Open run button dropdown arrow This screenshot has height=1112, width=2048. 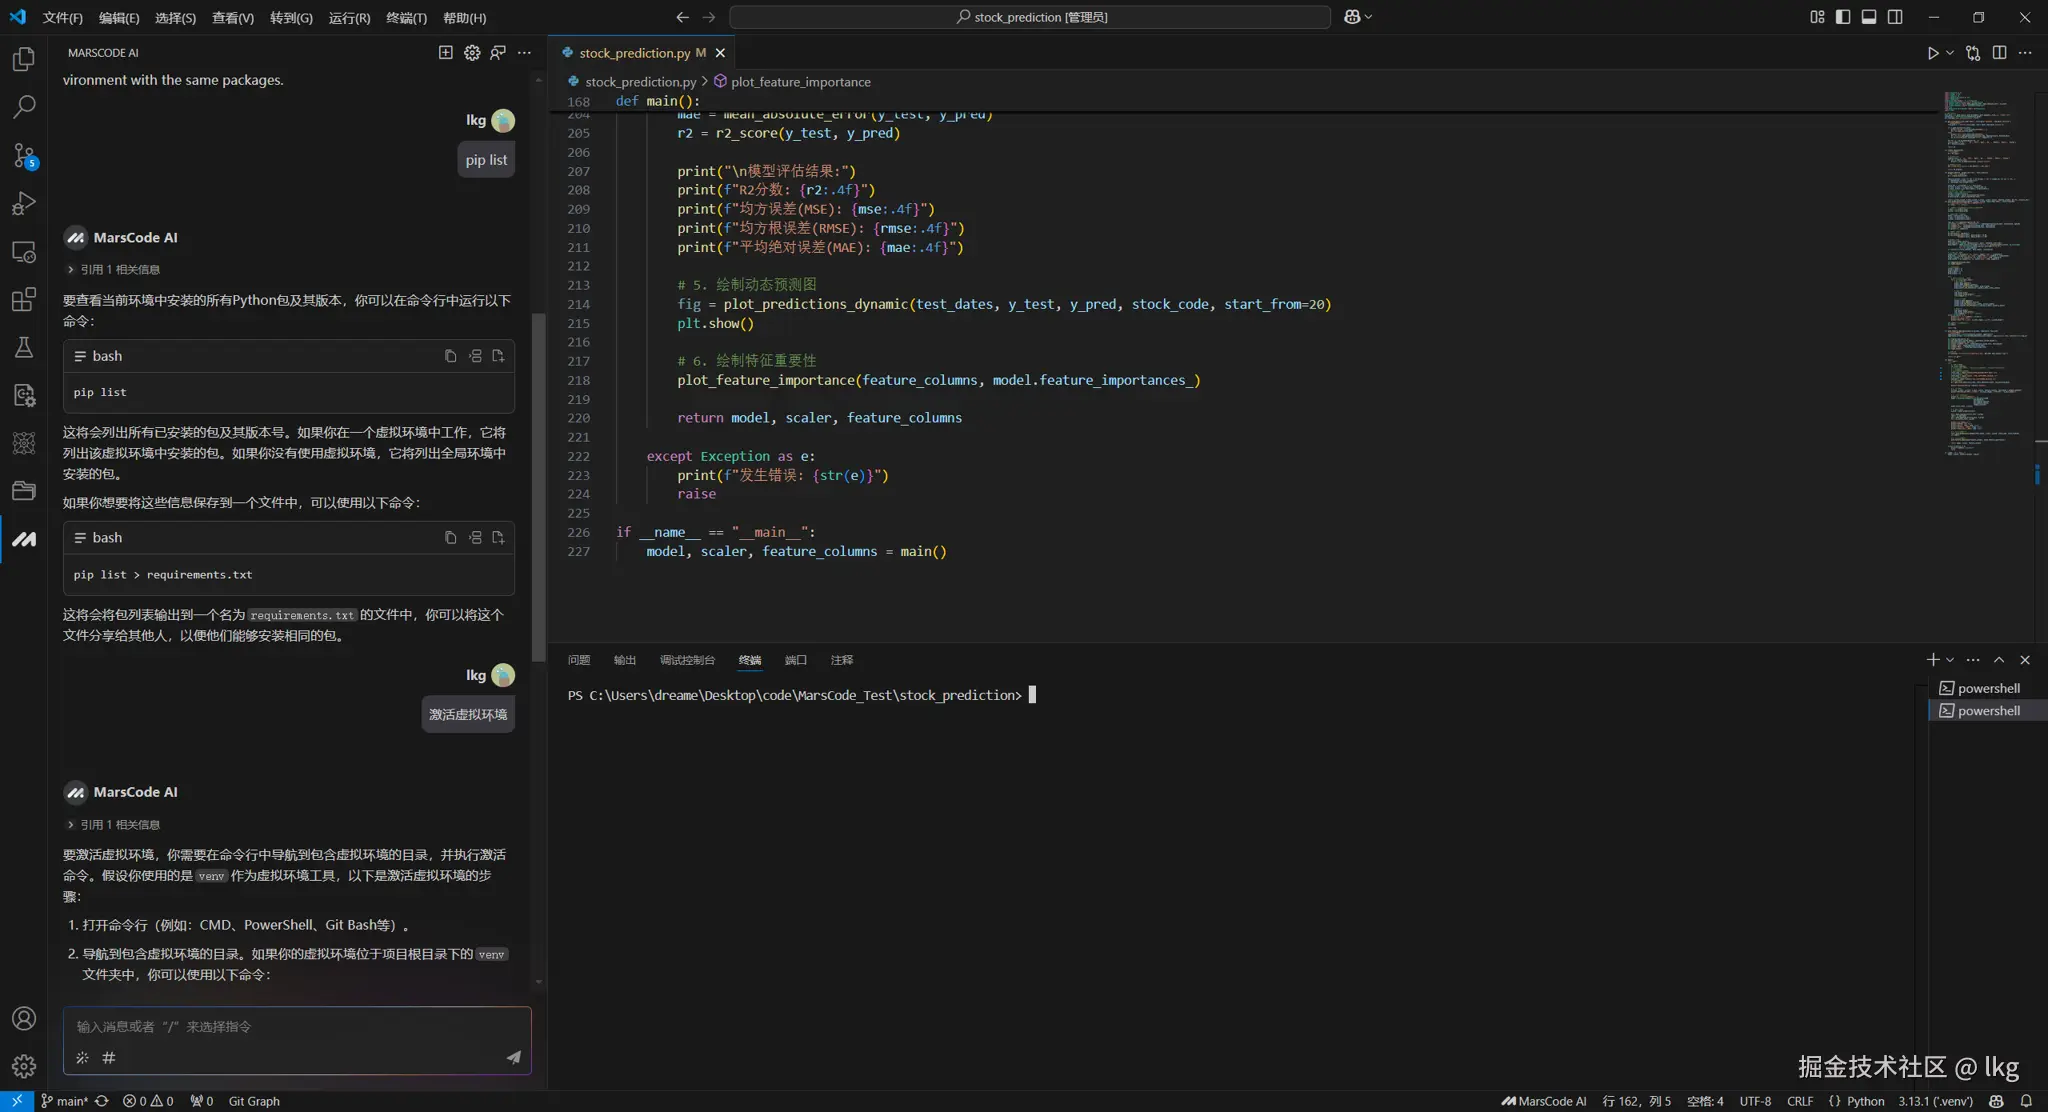coord(1950,53)
